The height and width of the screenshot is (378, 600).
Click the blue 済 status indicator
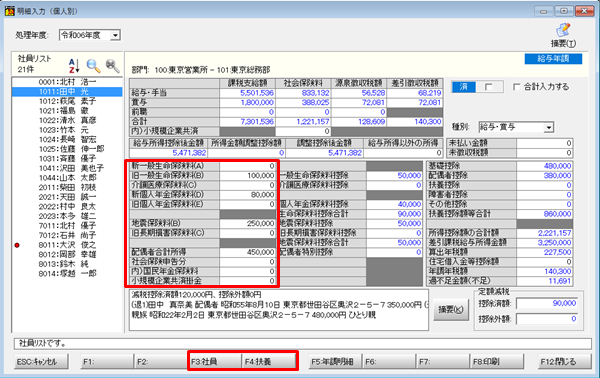pyautogui.click(x=463, y=87)
